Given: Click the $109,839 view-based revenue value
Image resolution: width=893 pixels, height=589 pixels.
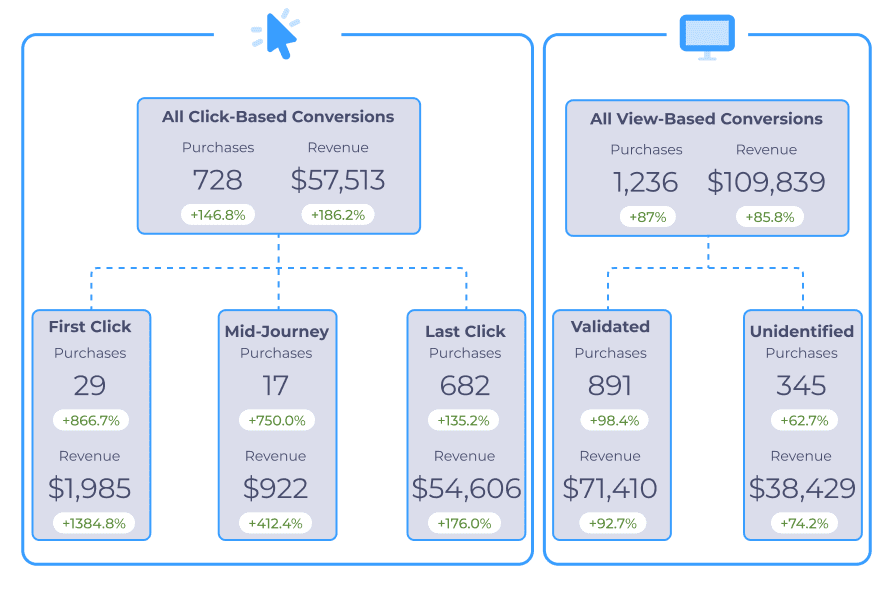Looking at the screenshot, I should coord(766,182).
